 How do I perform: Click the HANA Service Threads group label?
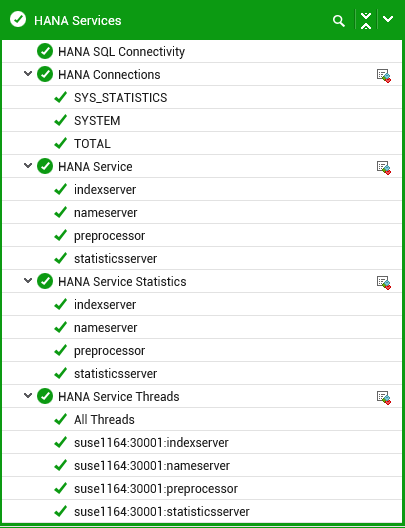[x=119, y=397]
